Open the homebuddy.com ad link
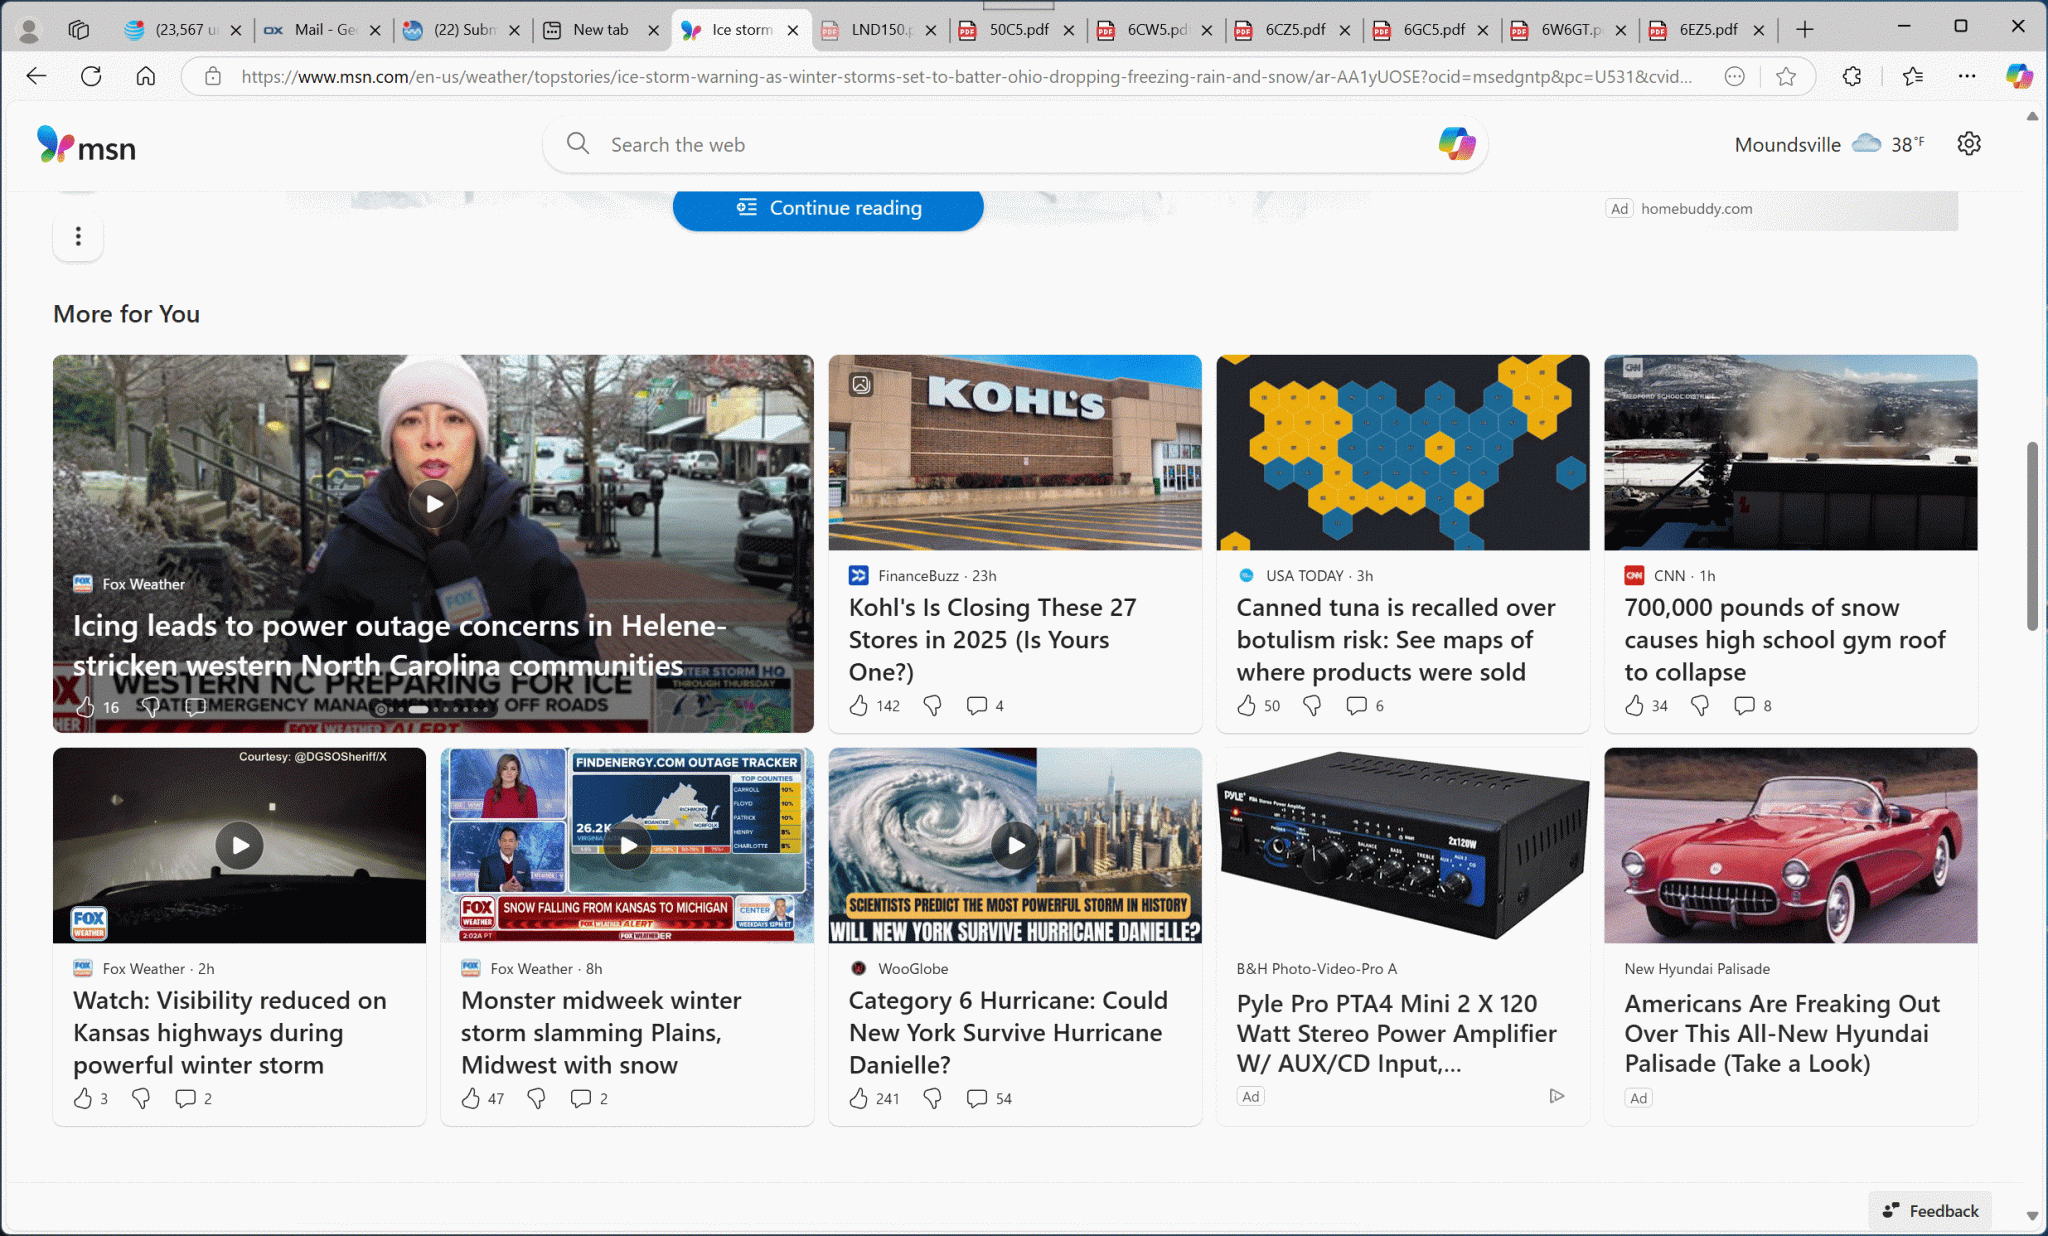The image size is (2048, 1236). [x=1696, y=209]
